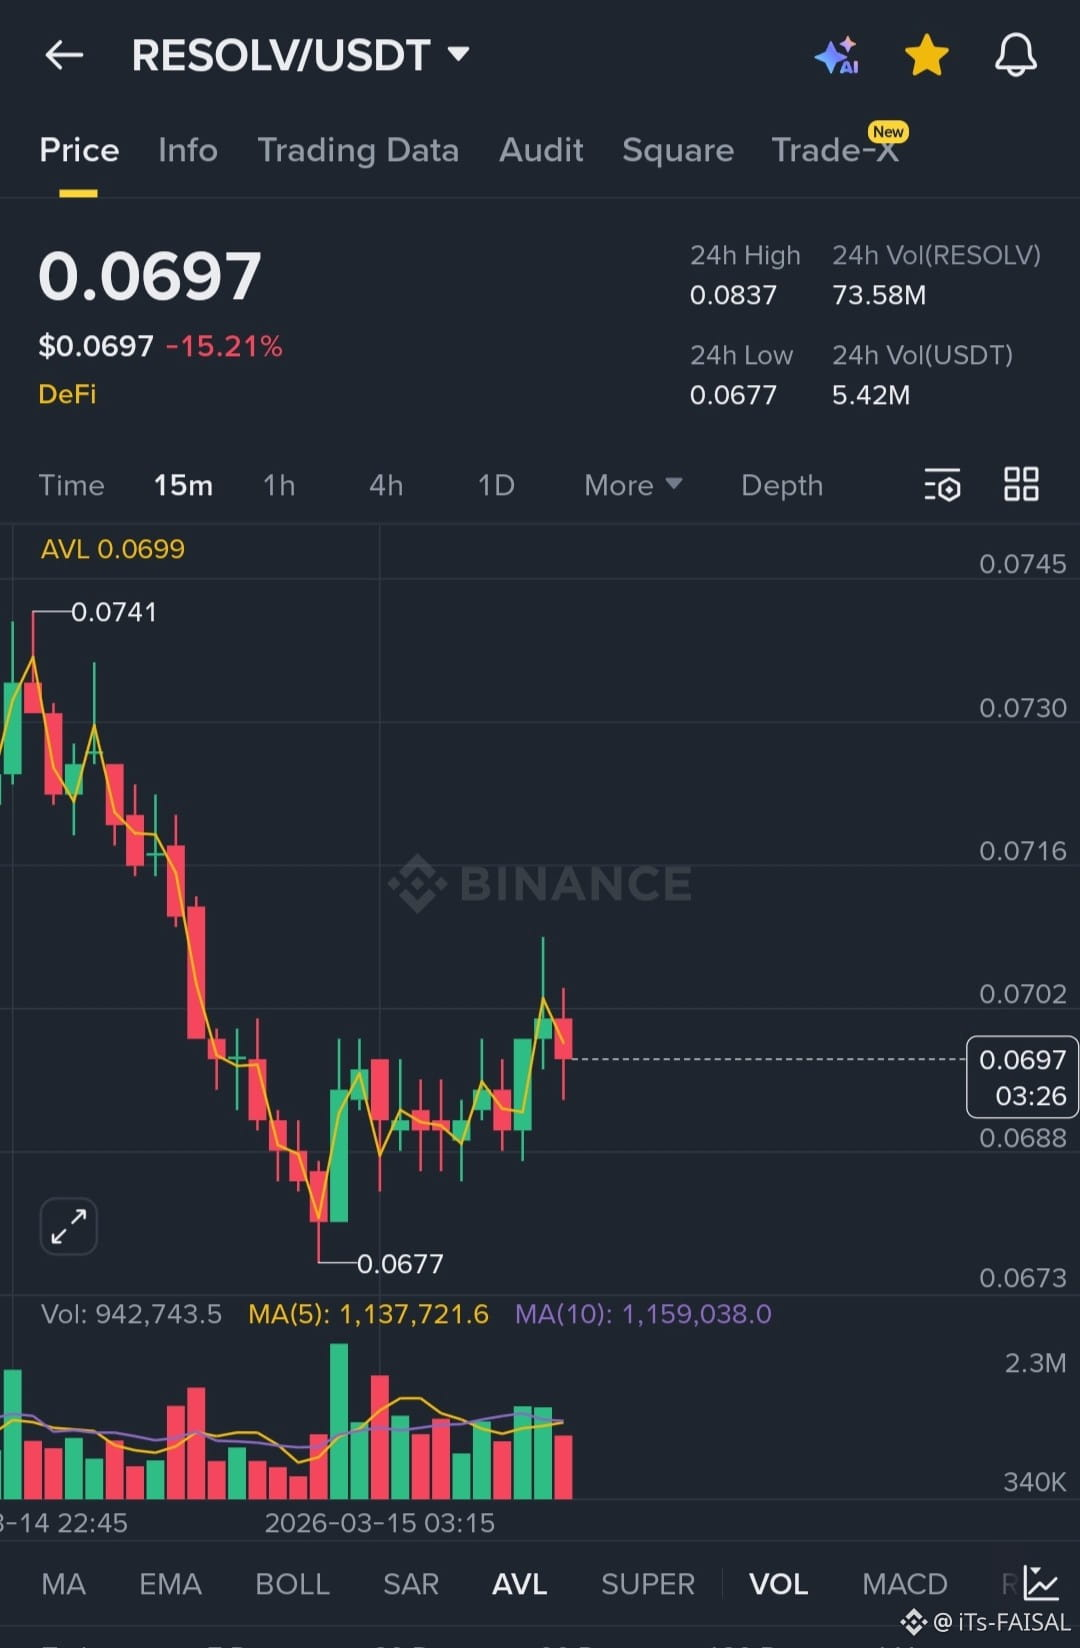Toggle the SAR indicator
1080x1648 pixels.
pyautogui.click(x=411, y=1584)
